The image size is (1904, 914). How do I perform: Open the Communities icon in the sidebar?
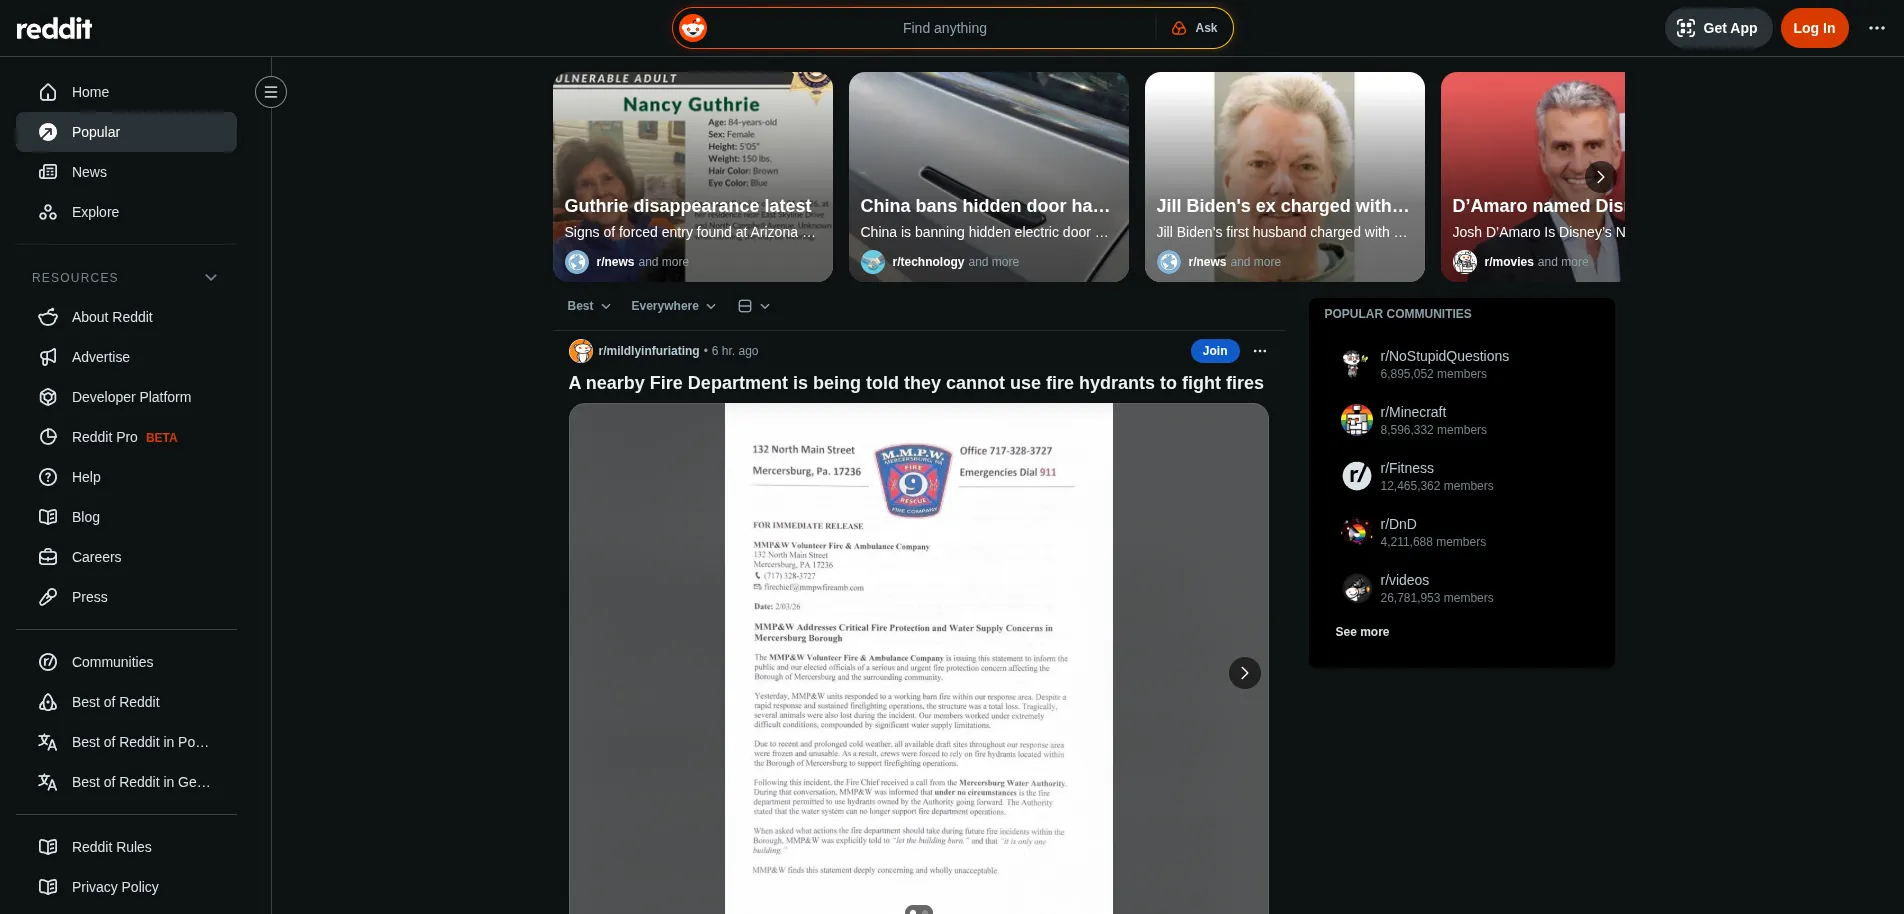tap(47, 662)
